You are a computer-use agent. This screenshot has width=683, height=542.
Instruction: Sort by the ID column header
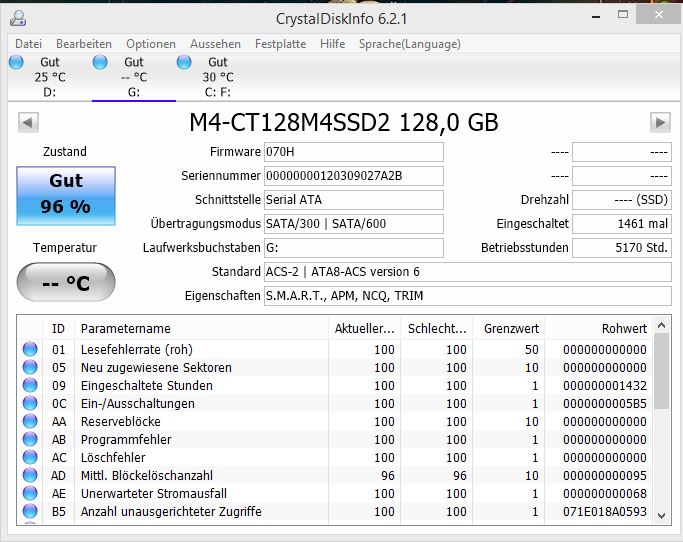pyautogui.click(x=59, y=329)
